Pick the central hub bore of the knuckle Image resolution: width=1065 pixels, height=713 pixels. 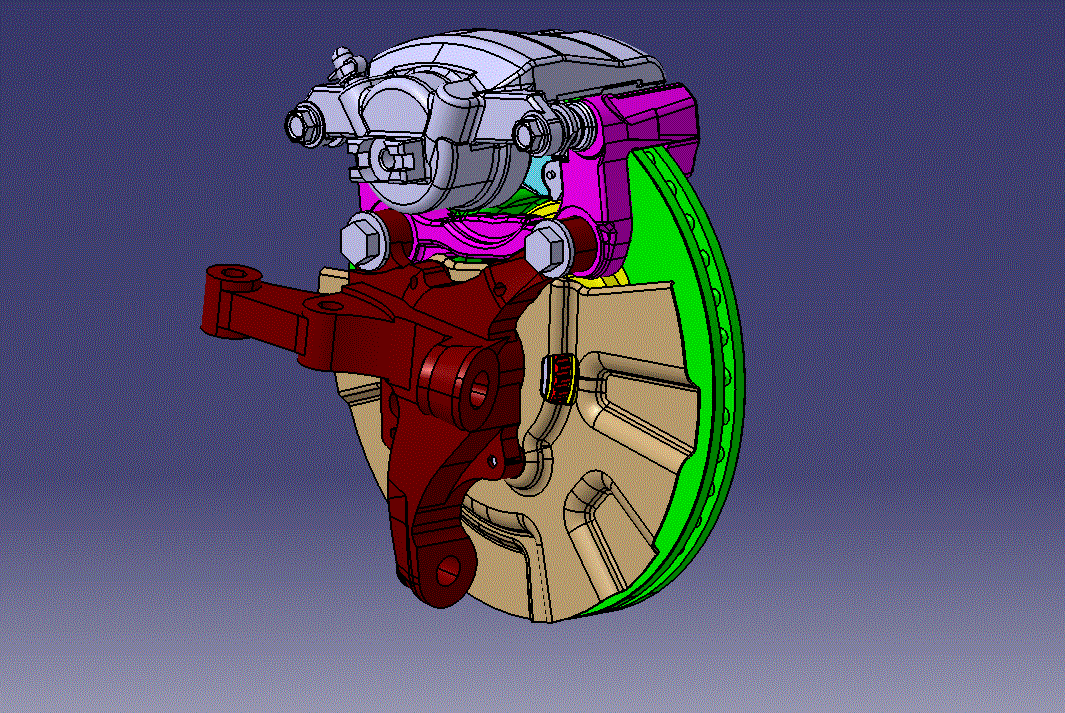pyautogui.click(x=480, y=390)
